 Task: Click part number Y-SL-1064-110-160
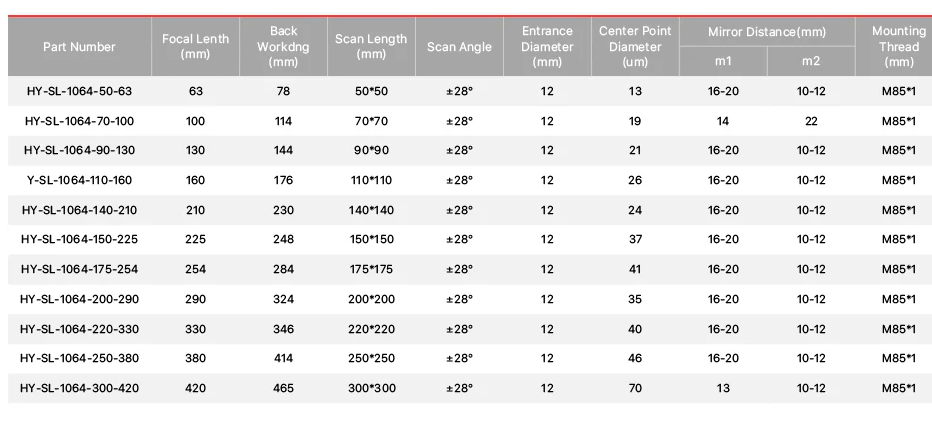[x=79, y=180]
